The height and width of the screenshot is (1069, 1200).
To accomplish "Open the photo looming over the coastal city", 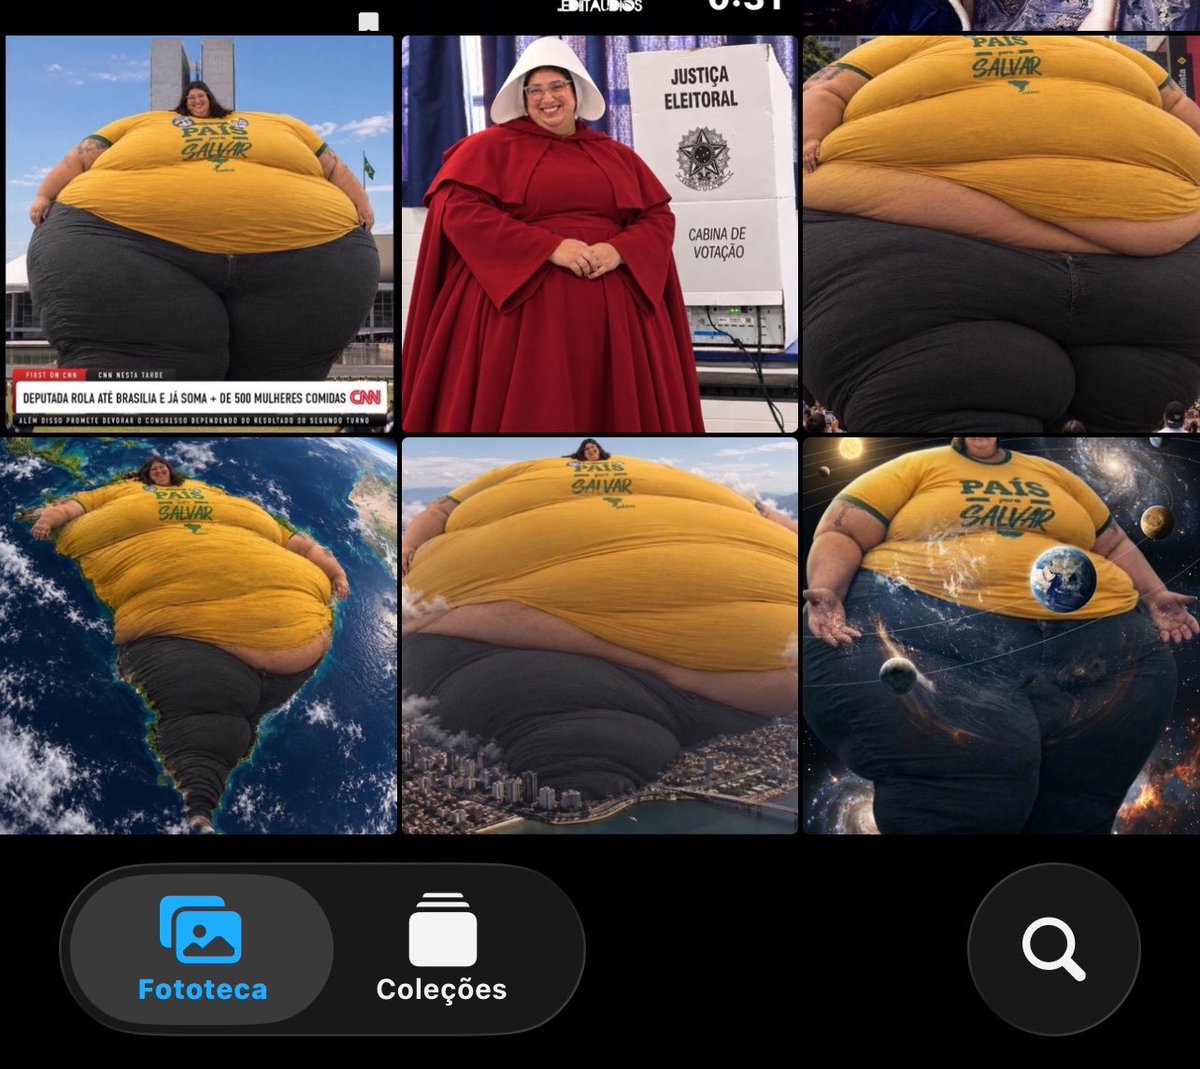I will click(x=600, y=636).
